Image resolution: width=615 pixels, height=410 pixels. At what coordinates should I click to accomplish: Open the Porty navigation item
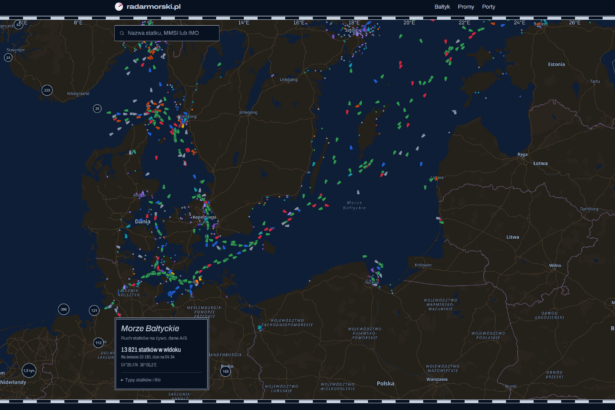[x=488, y=7]
